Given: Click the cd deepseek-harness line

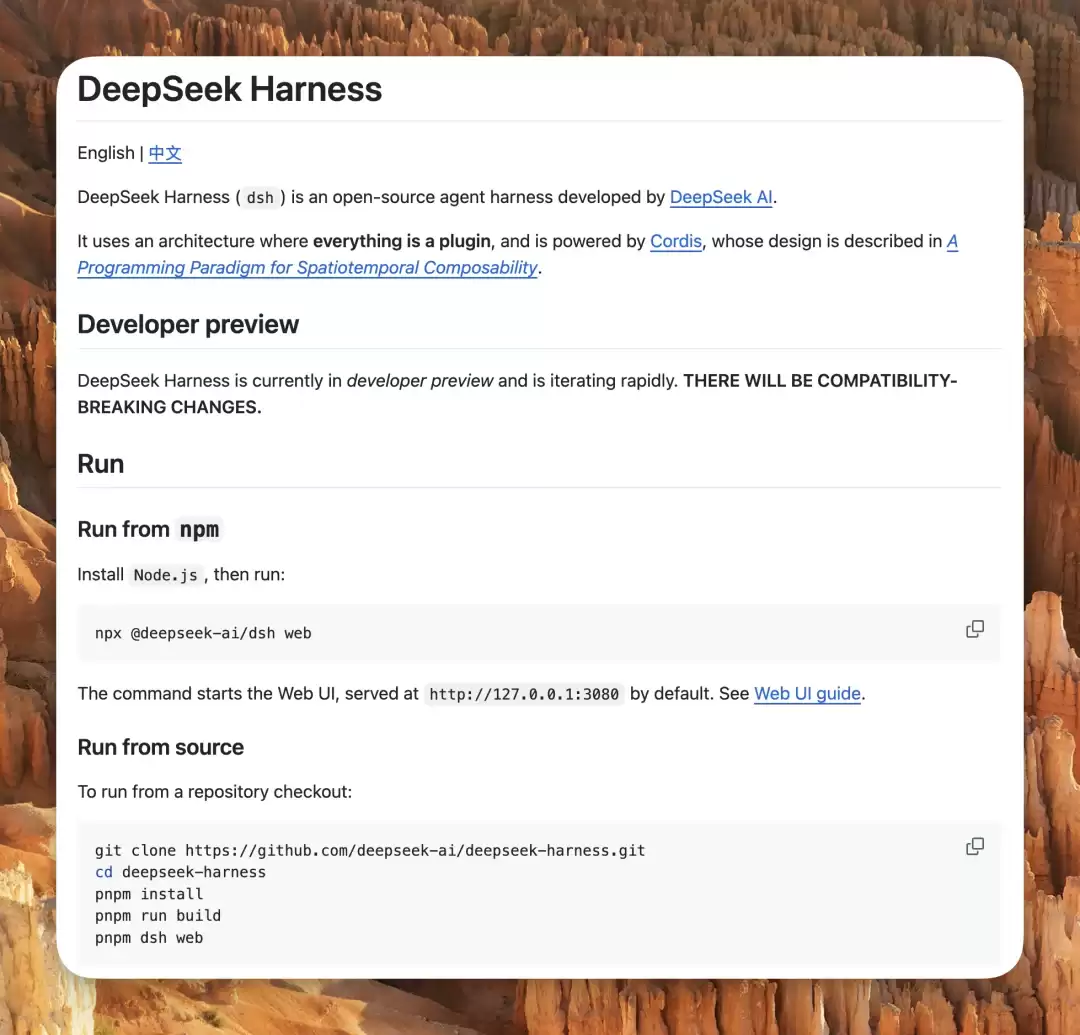Looking at the screenshot, I should [180, 872].
